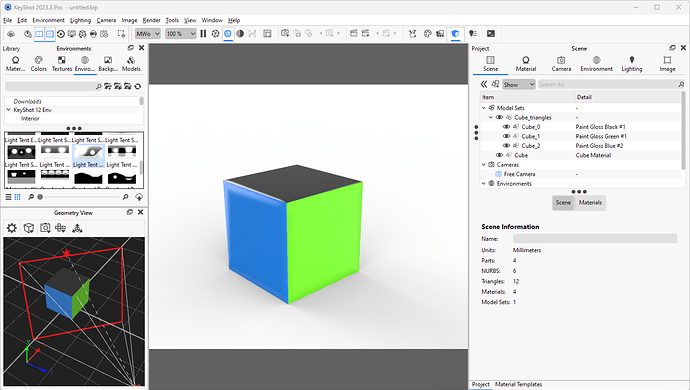The height and width of the screenshot is (390, 690).
Task: Toggle the Library panel toolbar icon
Action: pos(39,34)
